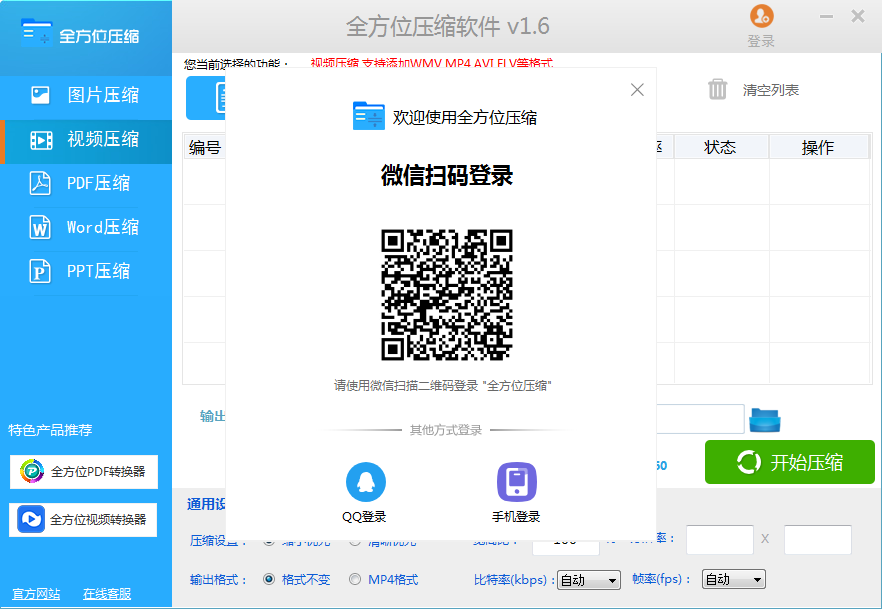This screenshot has width=882, height=609.
Task: Choose phone login icon
Action: point(516,482)
